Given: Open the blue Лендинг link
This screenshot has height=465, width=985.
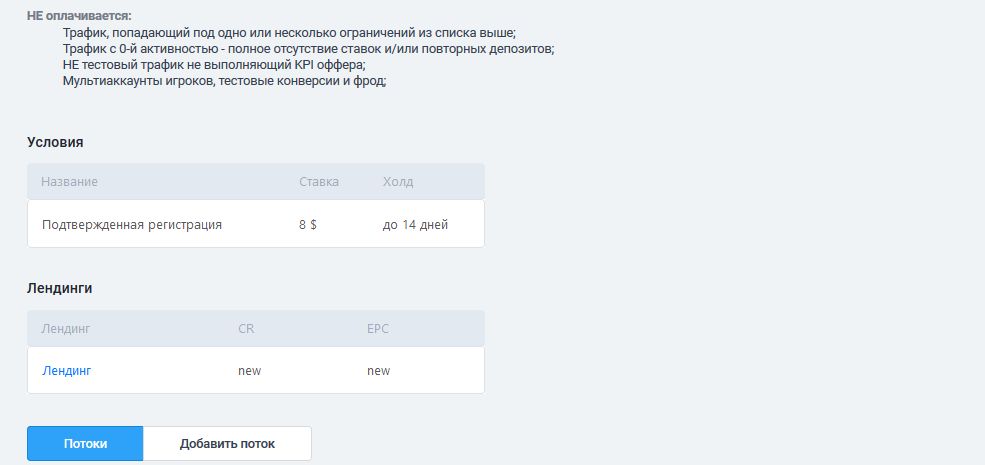Looking at the screenshot, I should click(66, 371).
